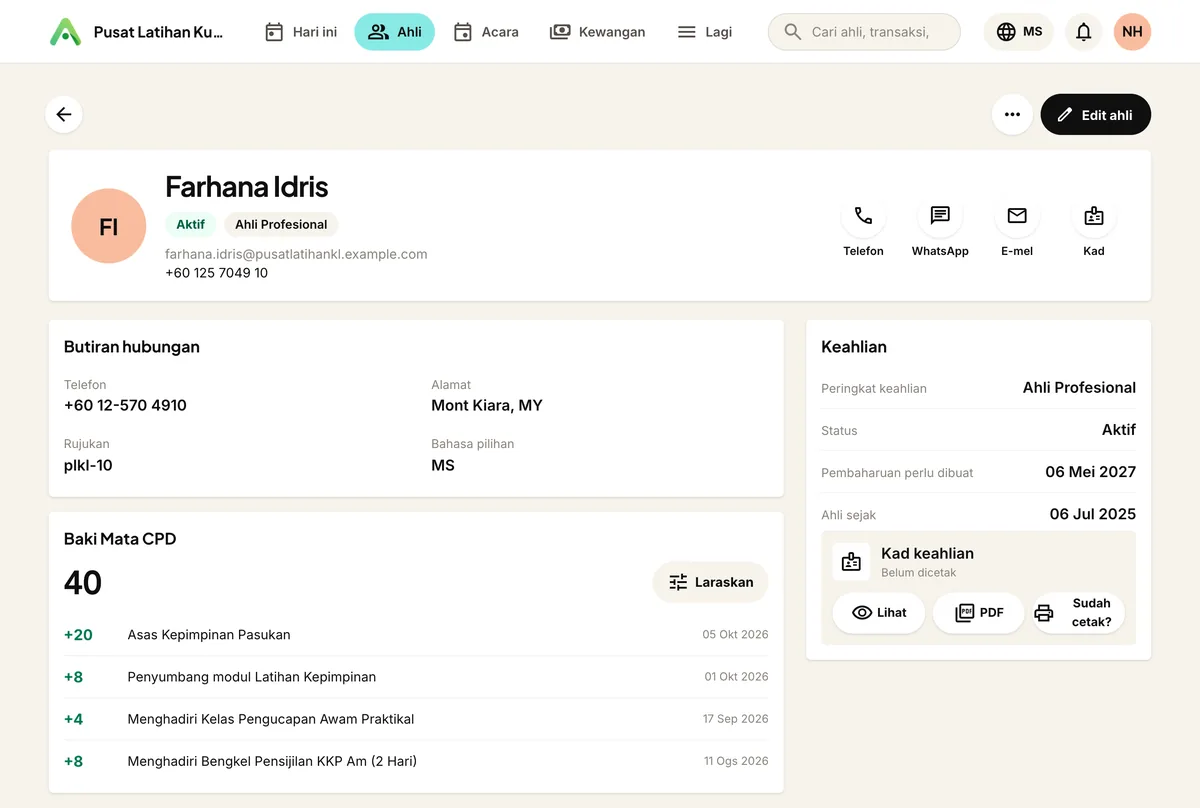
Task: Click the Farhana Idris name heading
Action: [246, 187]
